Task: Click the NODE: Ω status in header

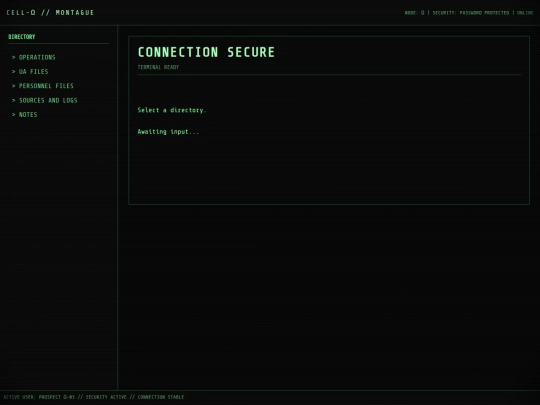Action: (414, 13)
